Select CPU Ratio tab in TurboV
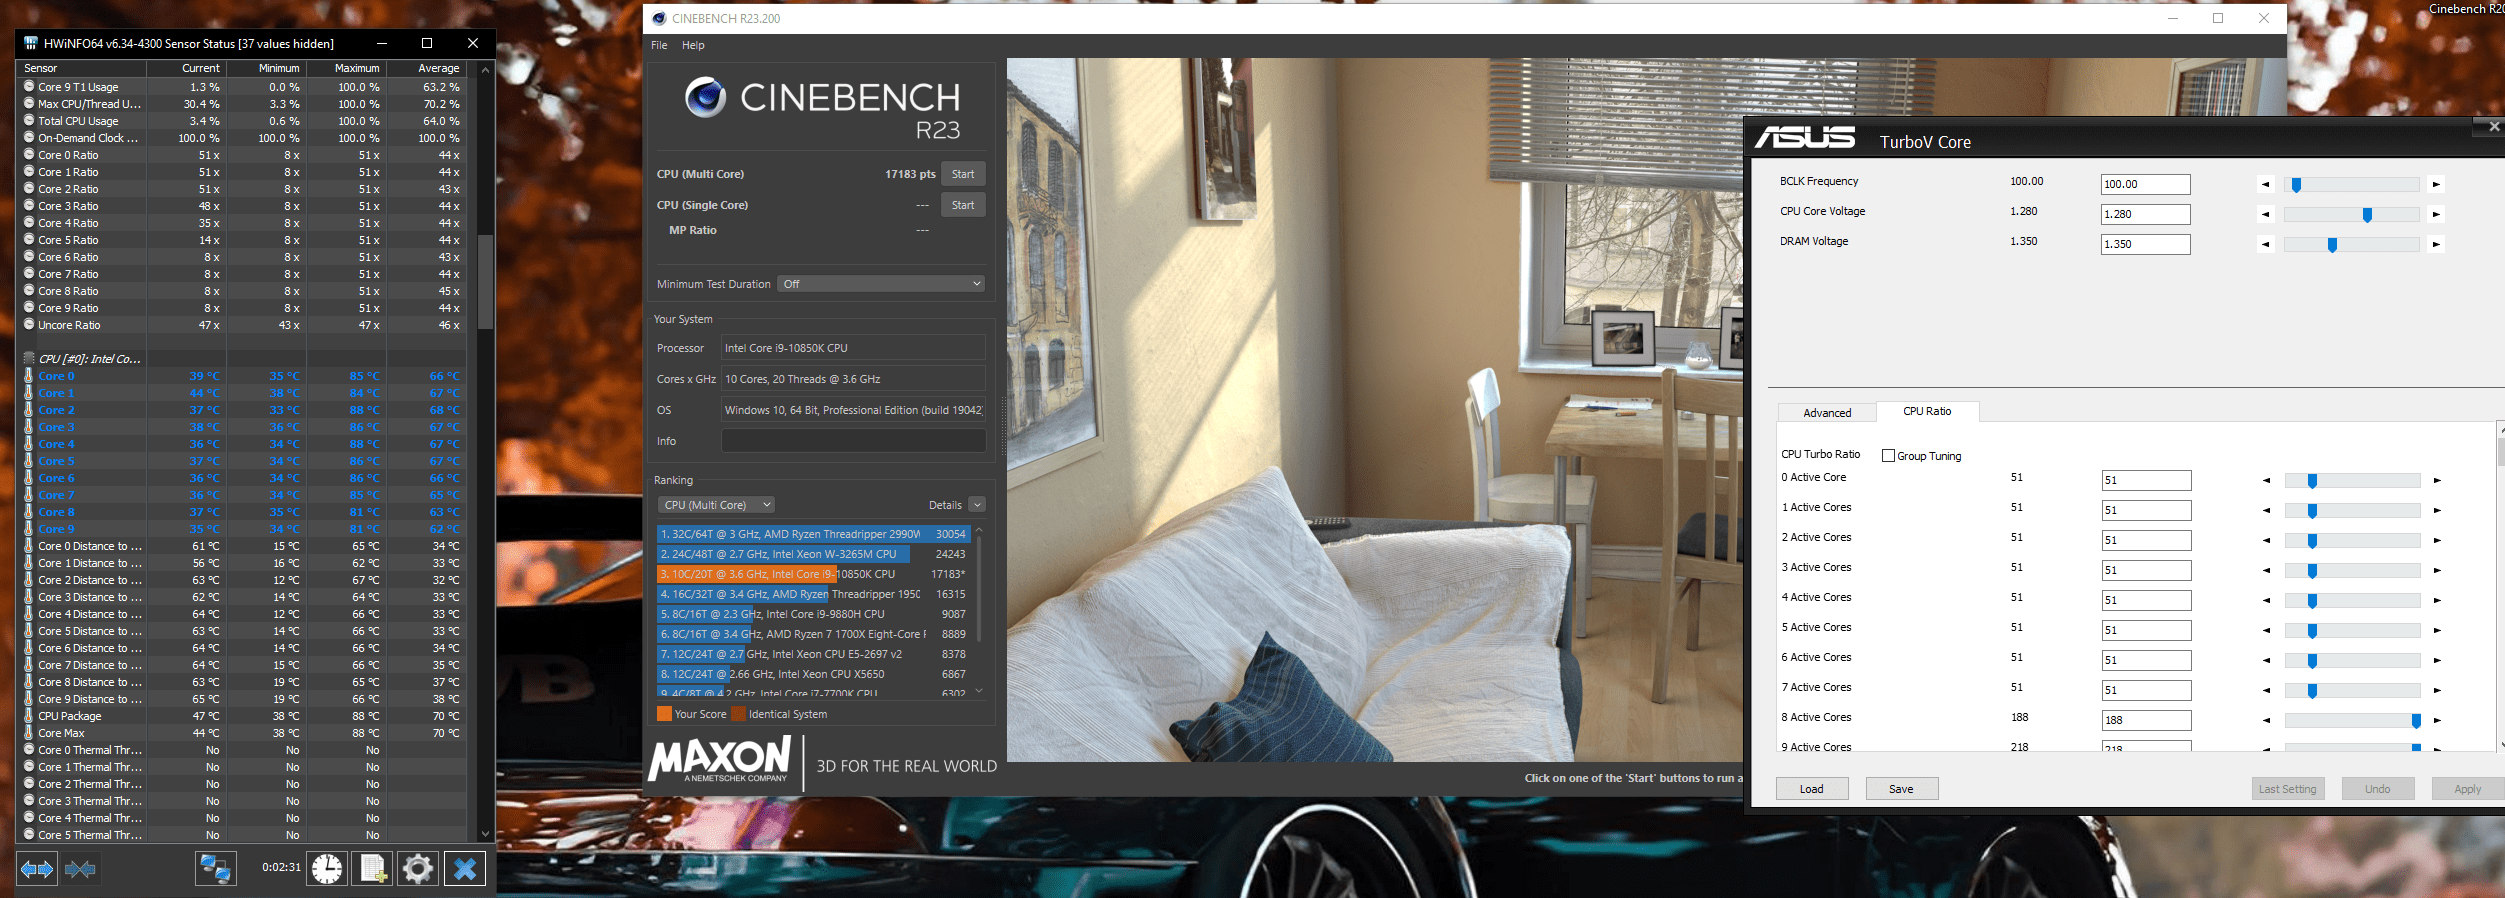Image resolution: width=2505 pixels, height=898 pixels. (1927, 411)
